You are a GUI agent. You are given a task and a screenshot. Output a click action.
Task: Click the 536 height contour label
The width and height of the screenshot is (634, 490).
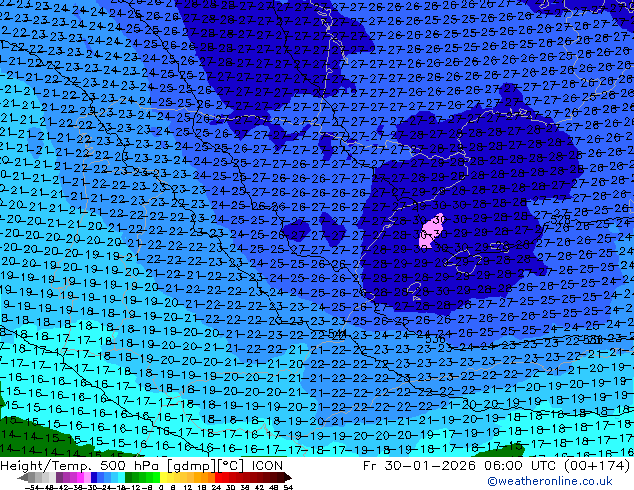(x=435, y=340)
